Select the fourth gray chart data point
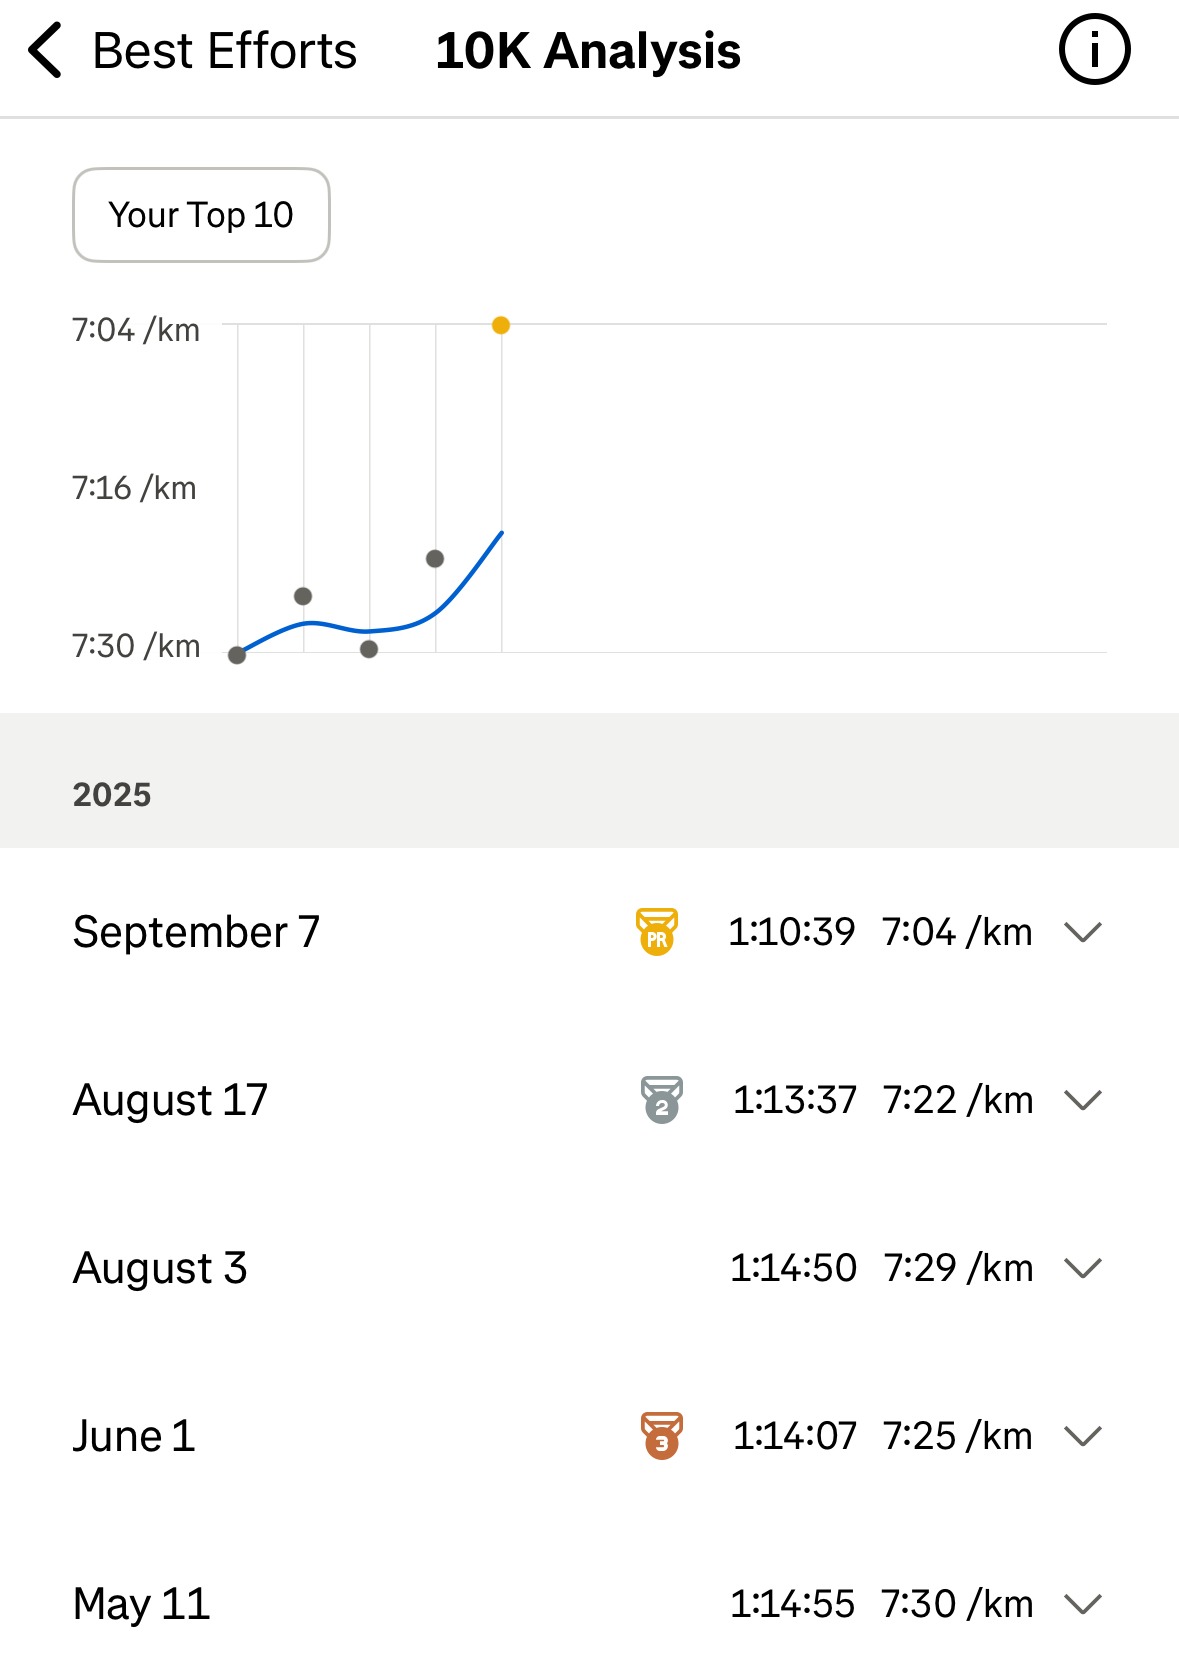The width and height of the screenshot is (1179, 1674). (435, 559)
